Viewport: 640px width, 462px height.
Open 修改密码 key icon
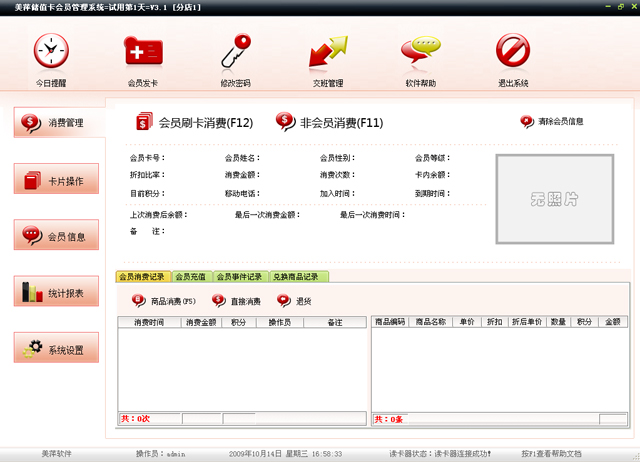click(234, 51)
